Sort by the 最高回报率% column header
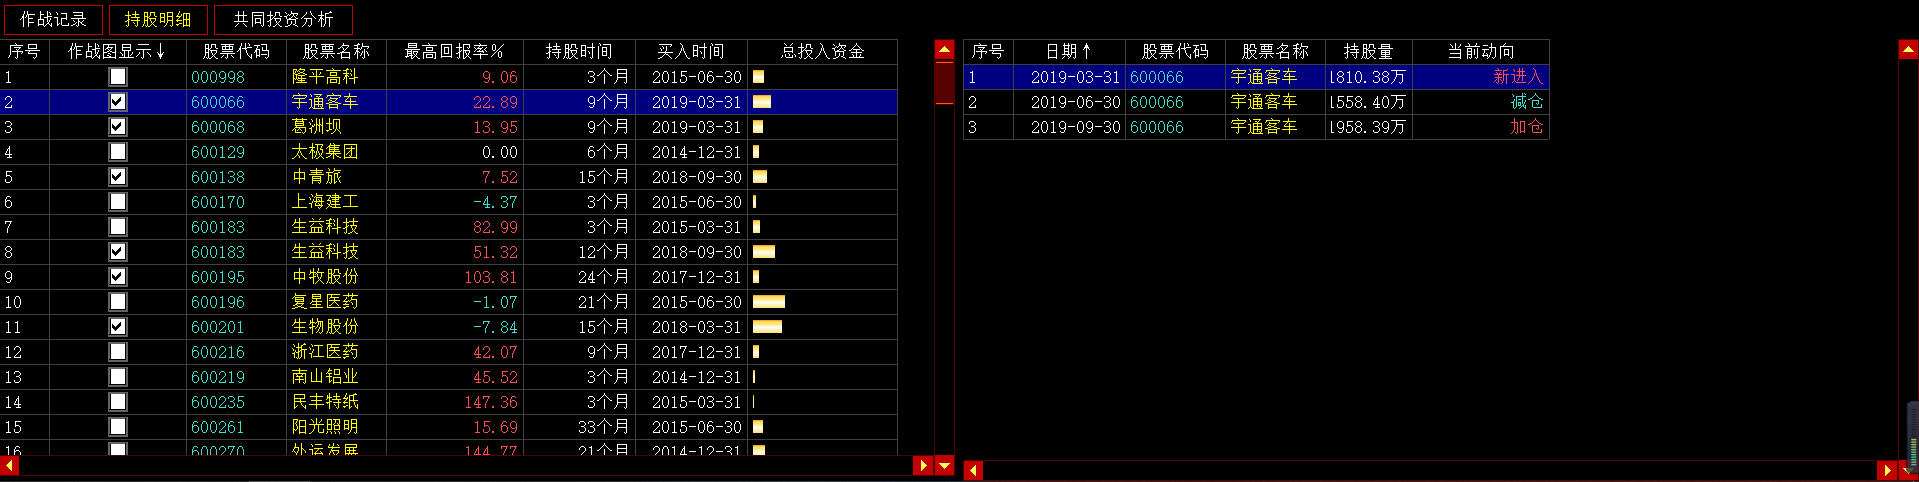1919x482 pixels. click(454, 51)
